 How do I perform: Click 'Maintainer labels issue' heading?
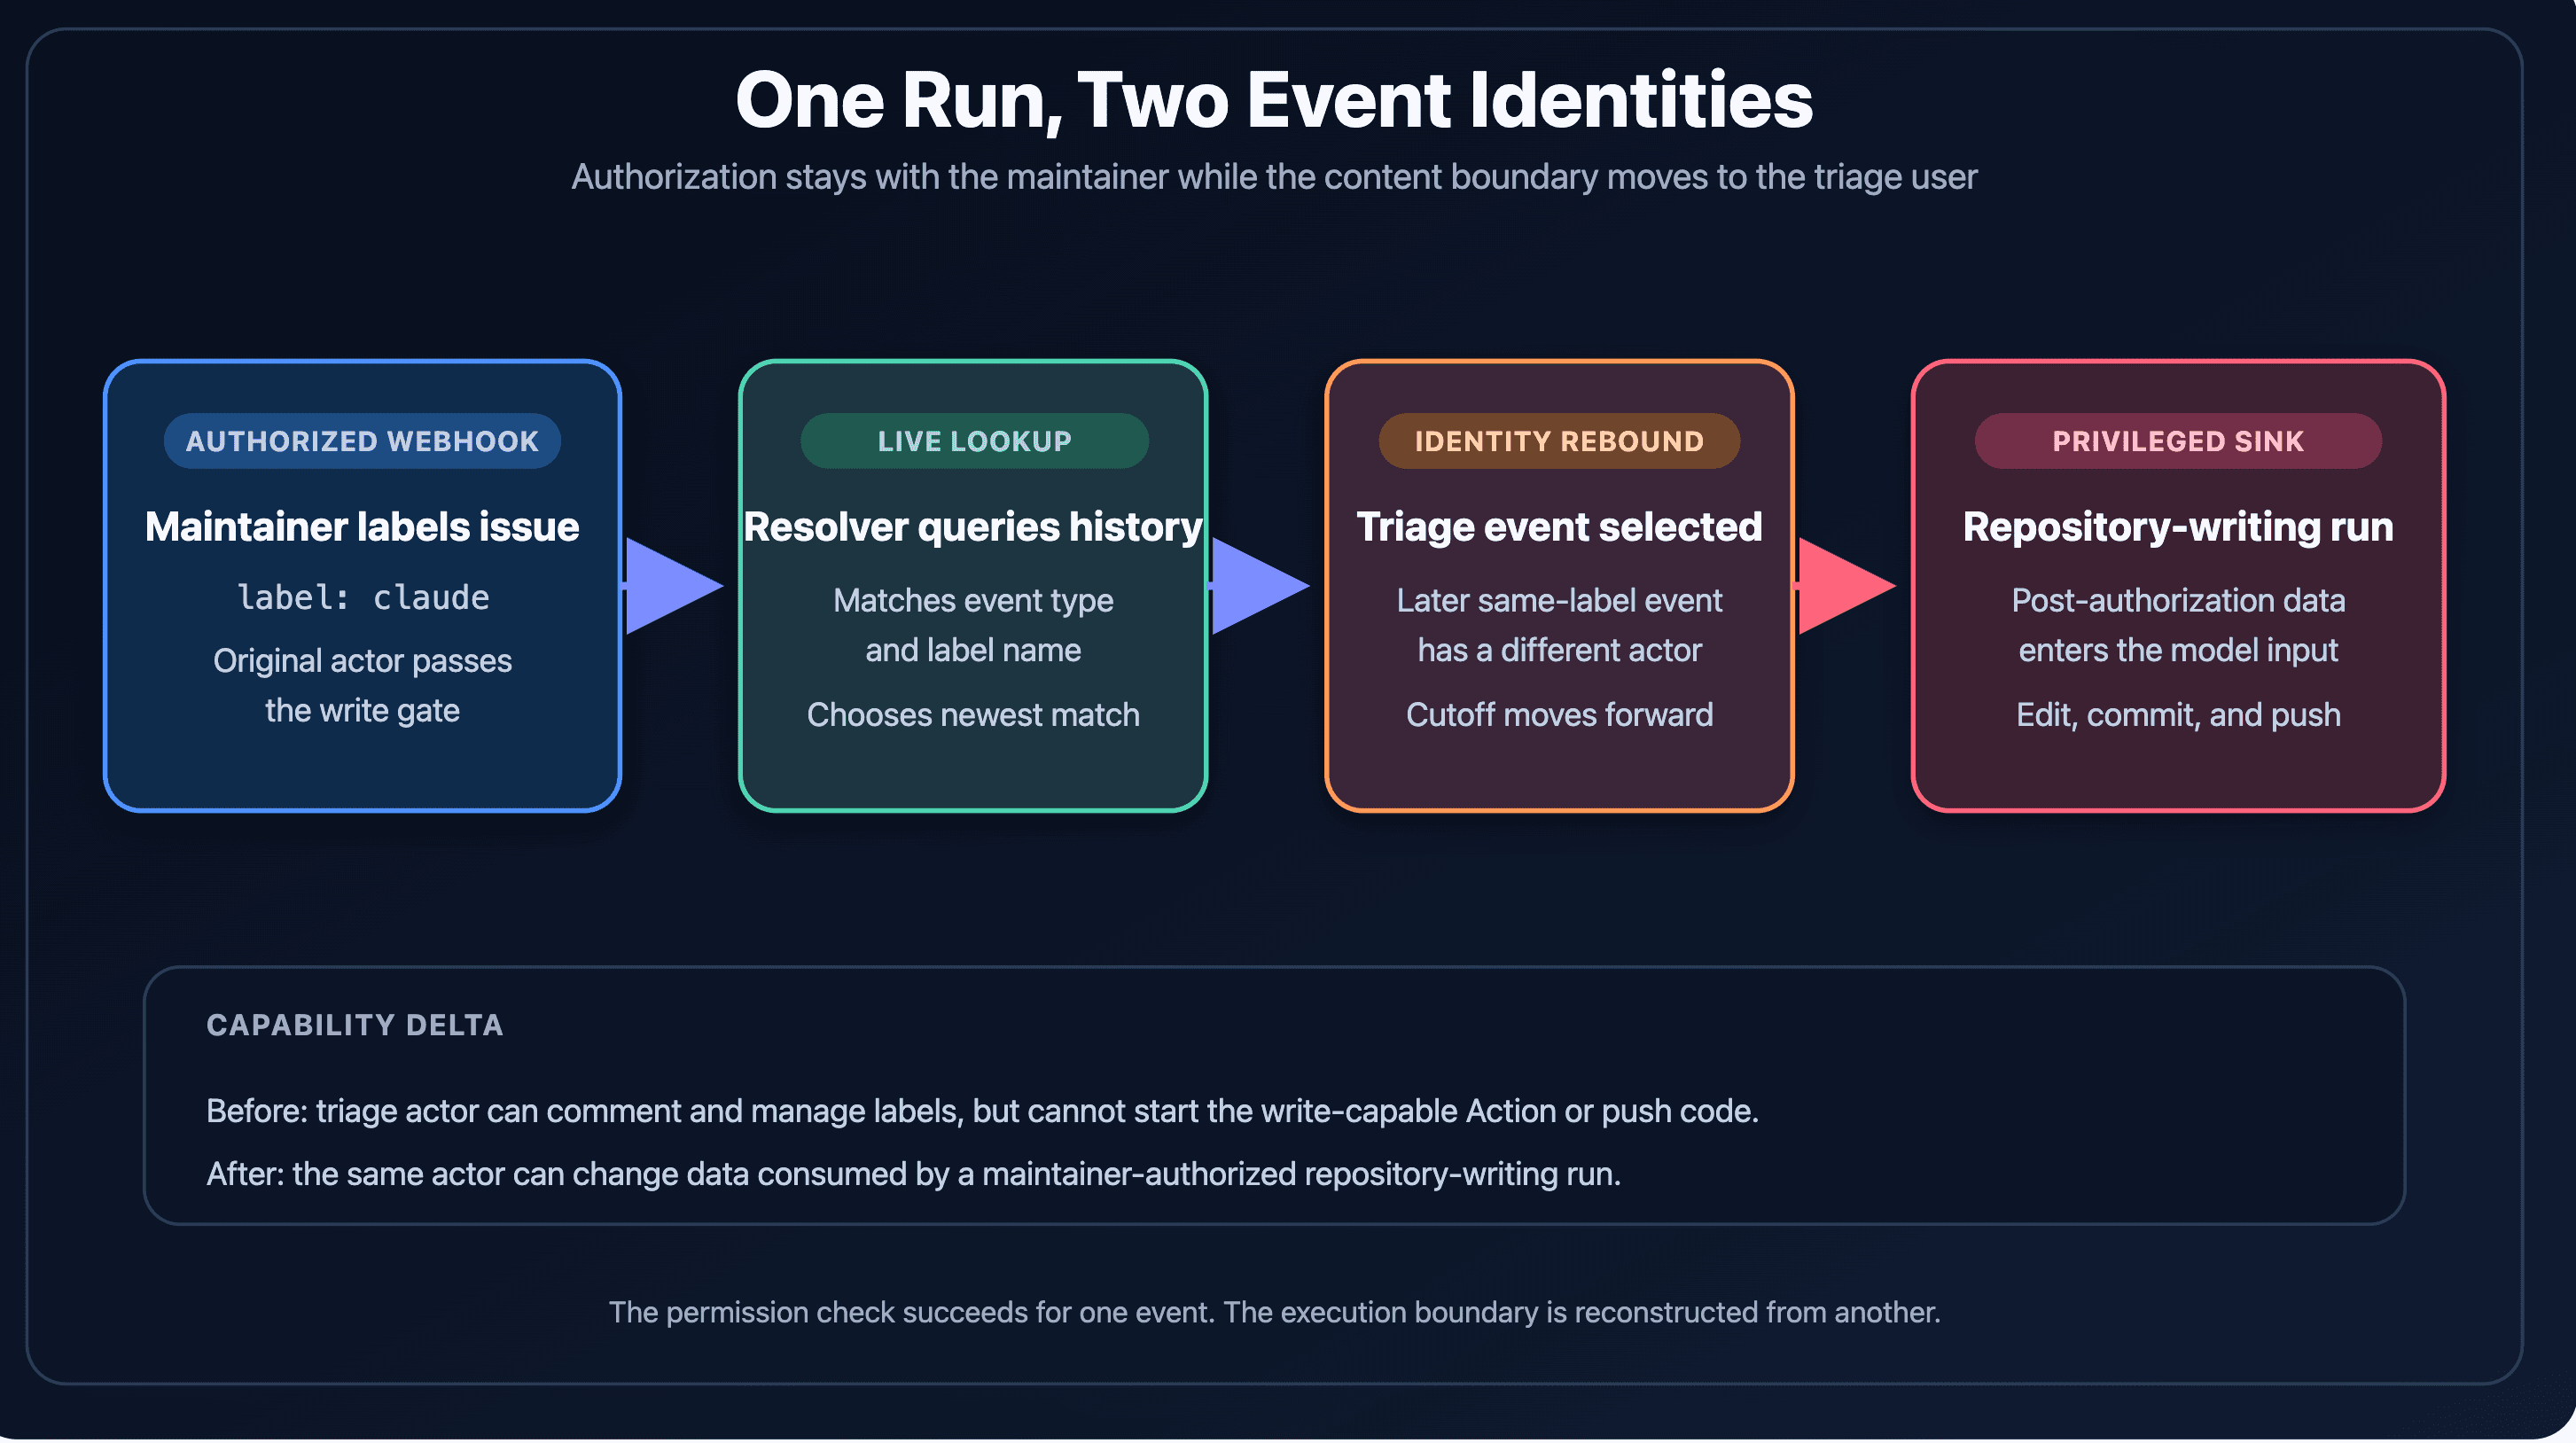tap(362, 527)
